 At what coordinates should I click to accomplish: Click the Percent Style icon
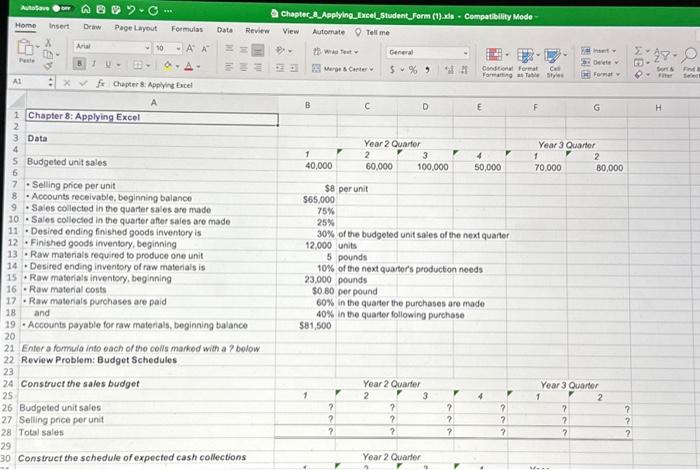tap(413, 70)
